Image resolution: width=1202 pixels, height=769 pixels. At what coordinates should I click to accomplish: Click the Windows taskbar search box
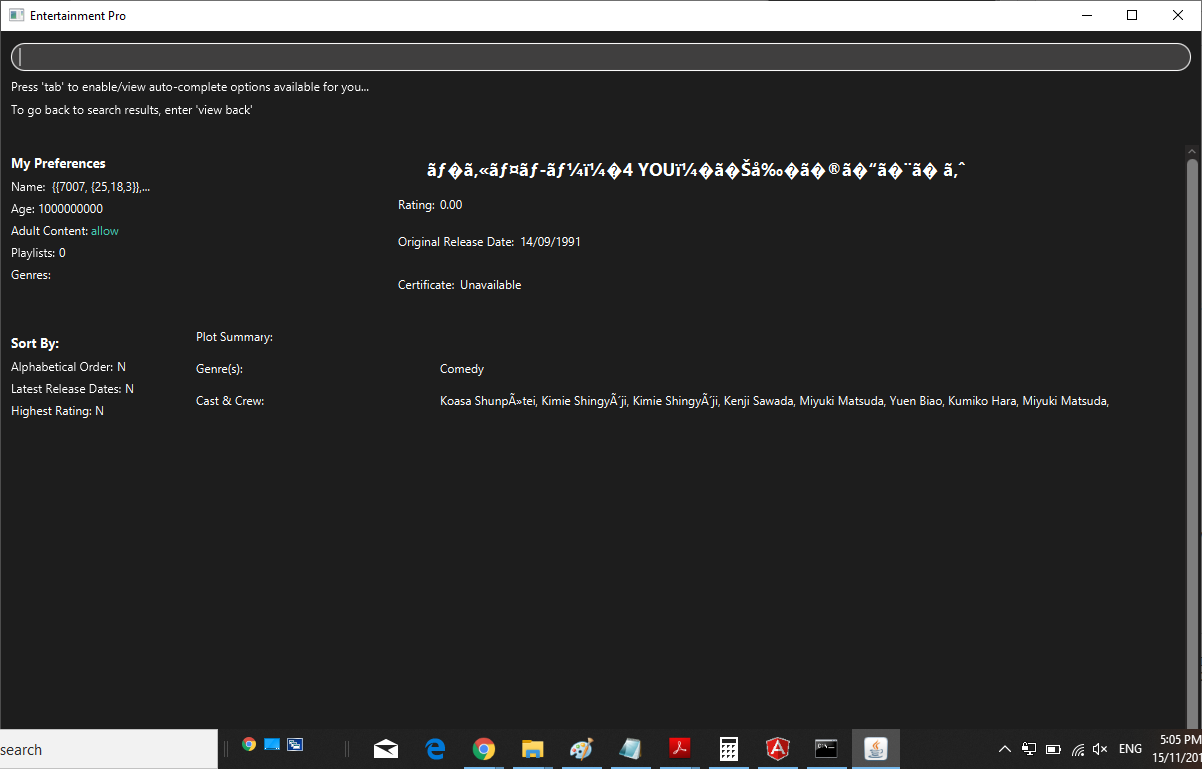[x=108, y=749]
